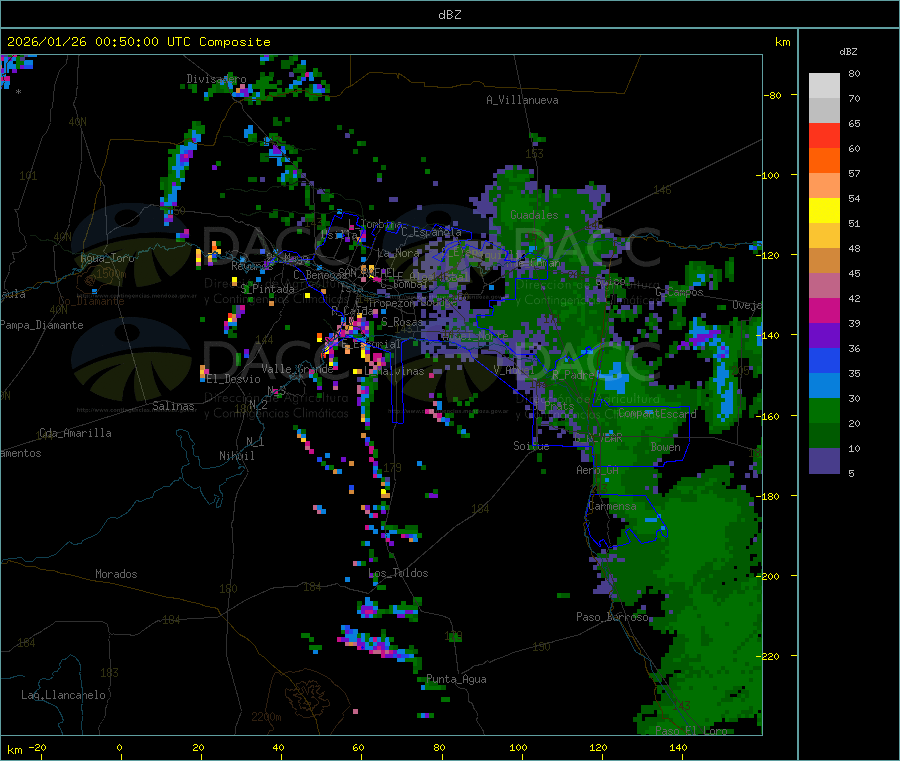This screenshot has height=761, width=900.
Task: Click the Lag.Llancanelo map label
Action: point(64,695)
